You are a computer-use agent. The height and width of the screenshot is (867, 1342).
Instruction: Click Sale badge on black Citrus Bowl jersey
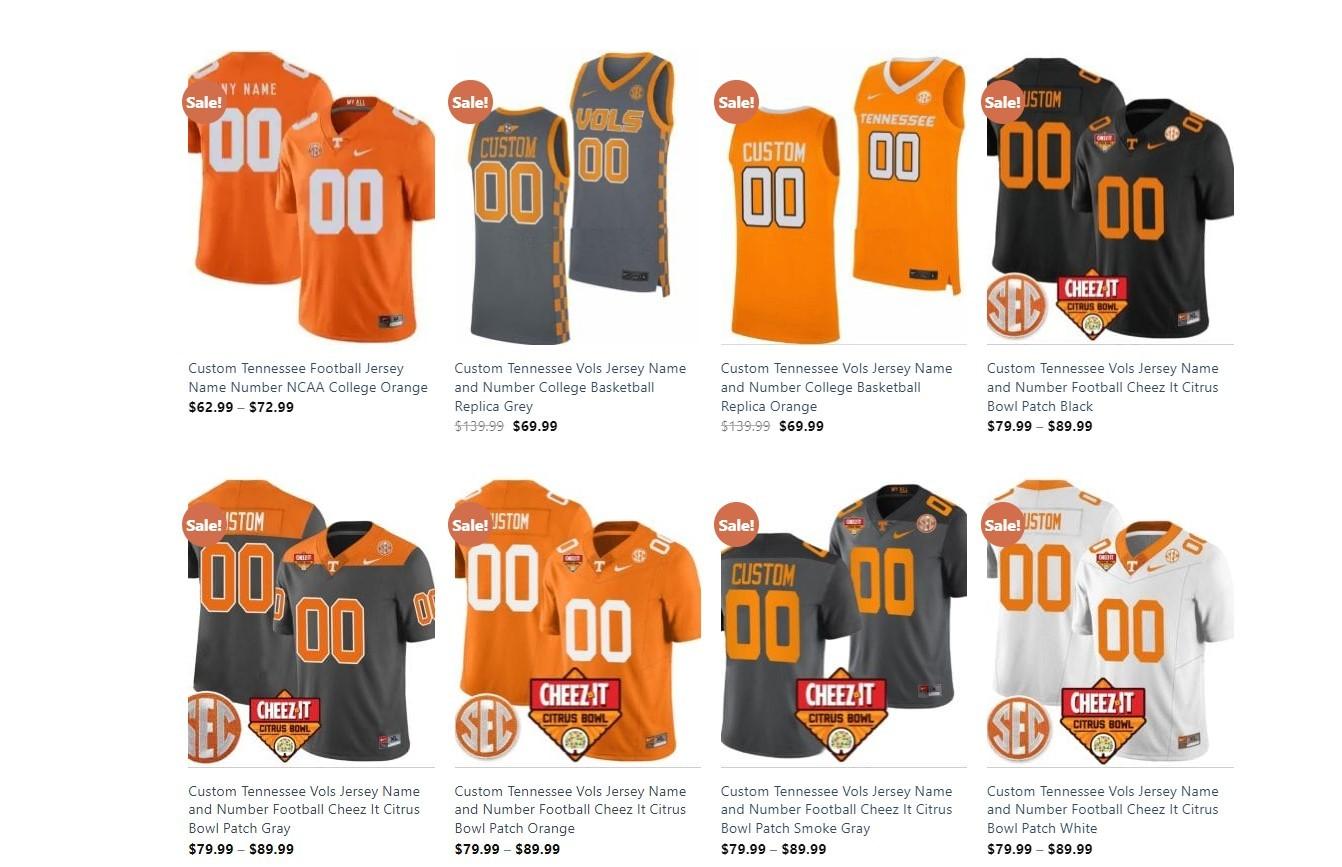point(1002,102)
